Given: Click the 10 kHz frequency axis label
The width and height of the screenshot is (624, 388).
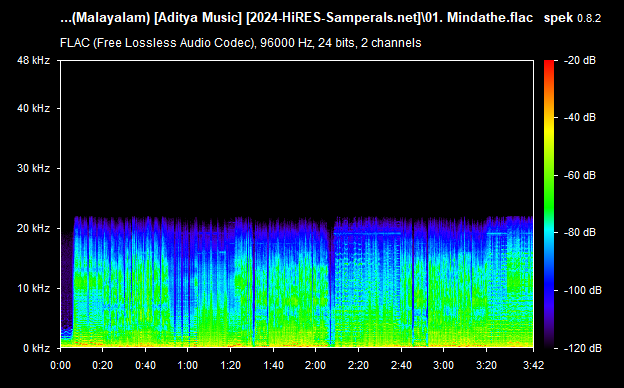Looking at the screenshot, I should [x=33, y=288].
